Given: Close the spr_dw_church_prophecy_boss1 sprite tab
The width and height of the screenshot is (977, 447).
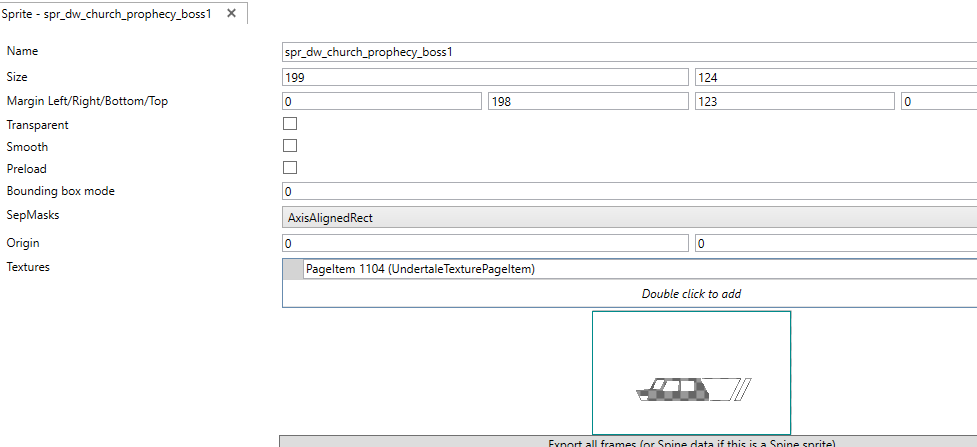Looking at the screenshot, I should click(x=231, y=13).
